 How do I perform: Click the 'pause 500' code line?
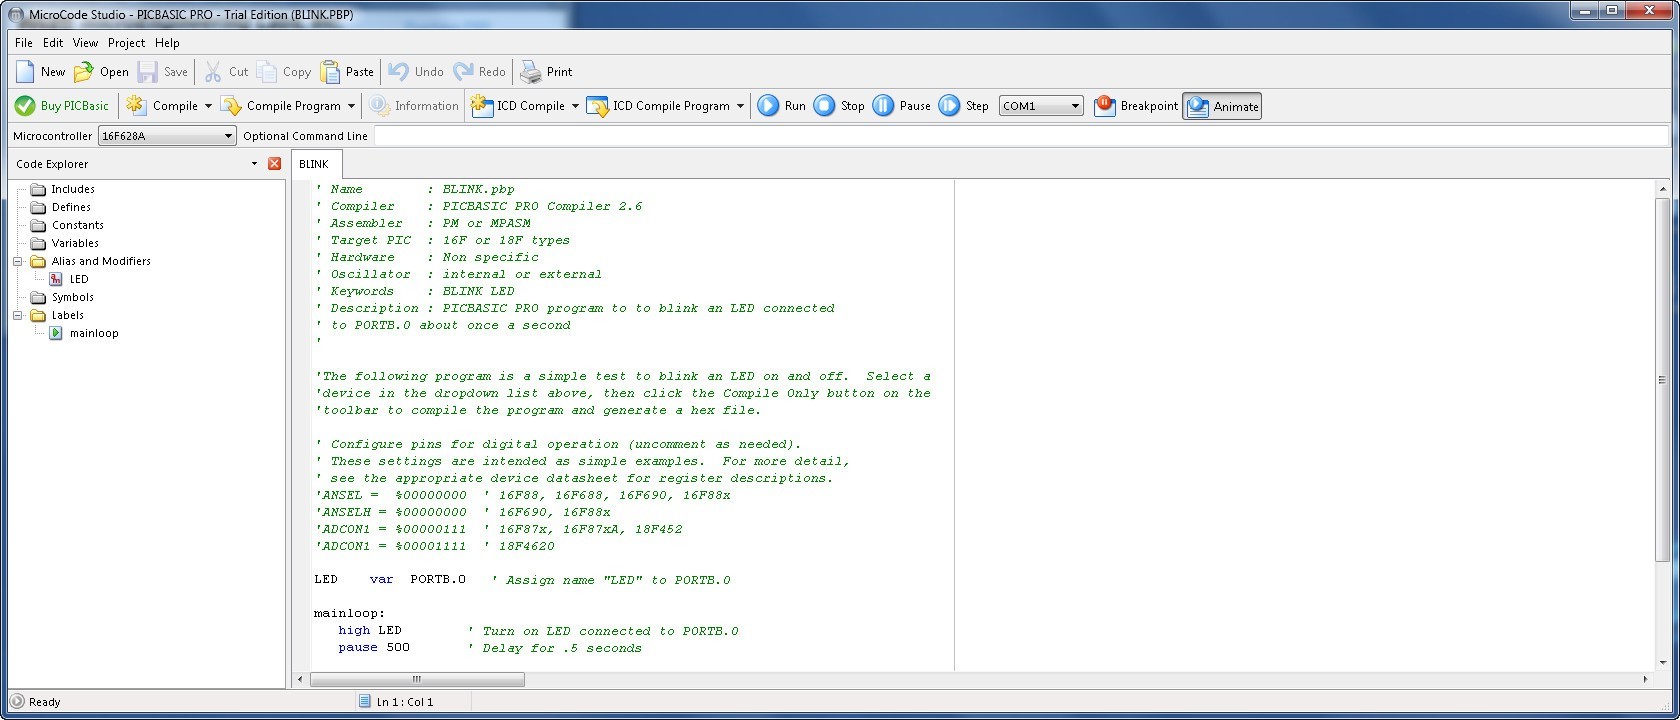coord(374,648)
